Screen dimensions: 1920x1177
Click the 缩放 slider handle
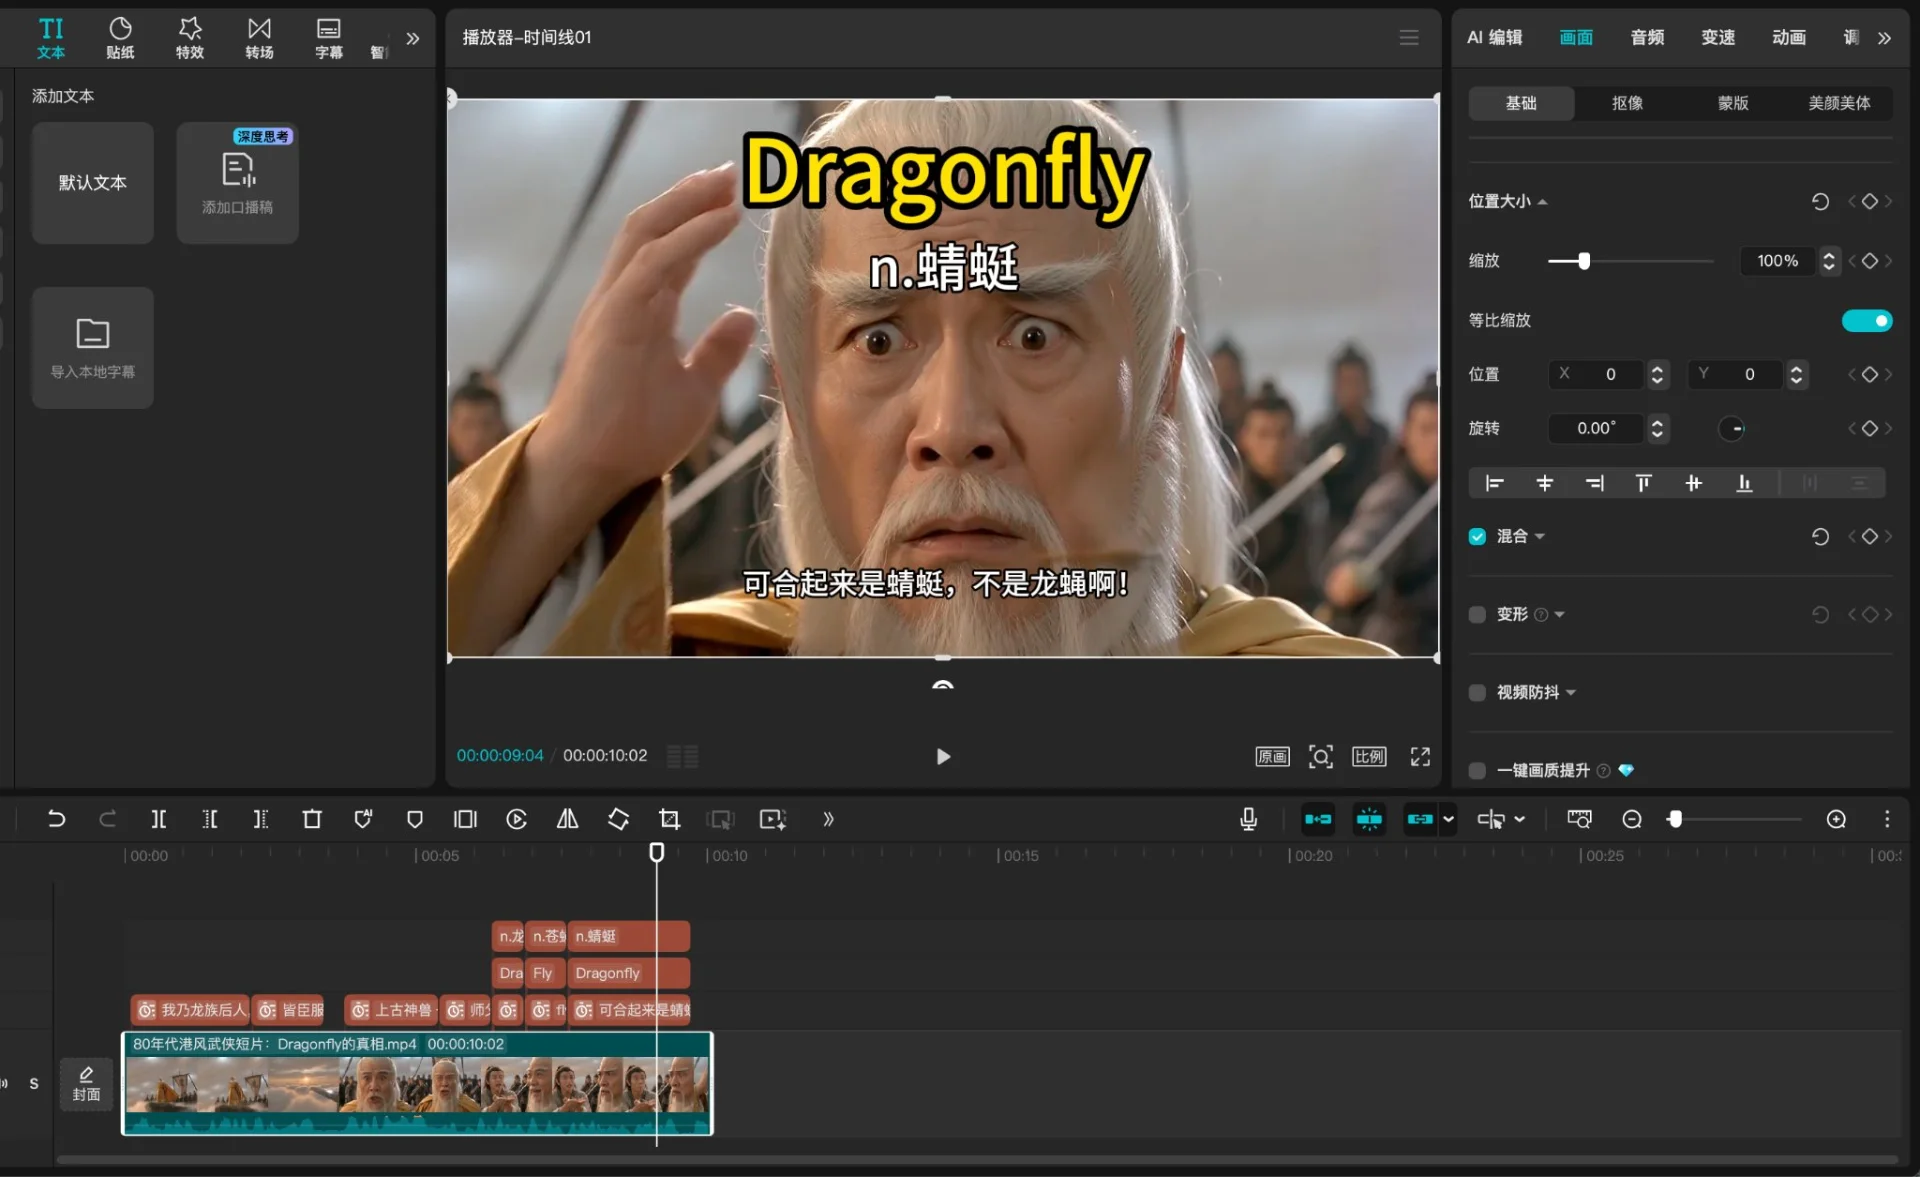(x=1584, y=261)
